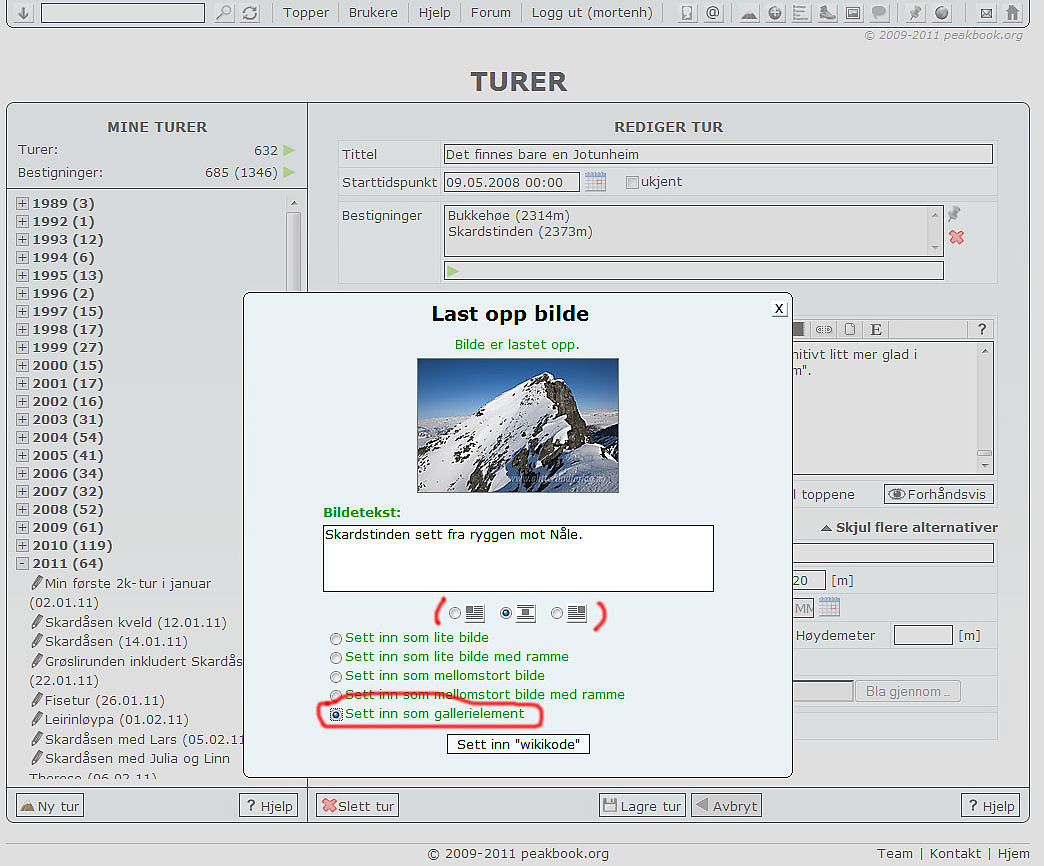Click the home icon in top toolbar
Screen dimensions: 1044x866
point(1012,13)
